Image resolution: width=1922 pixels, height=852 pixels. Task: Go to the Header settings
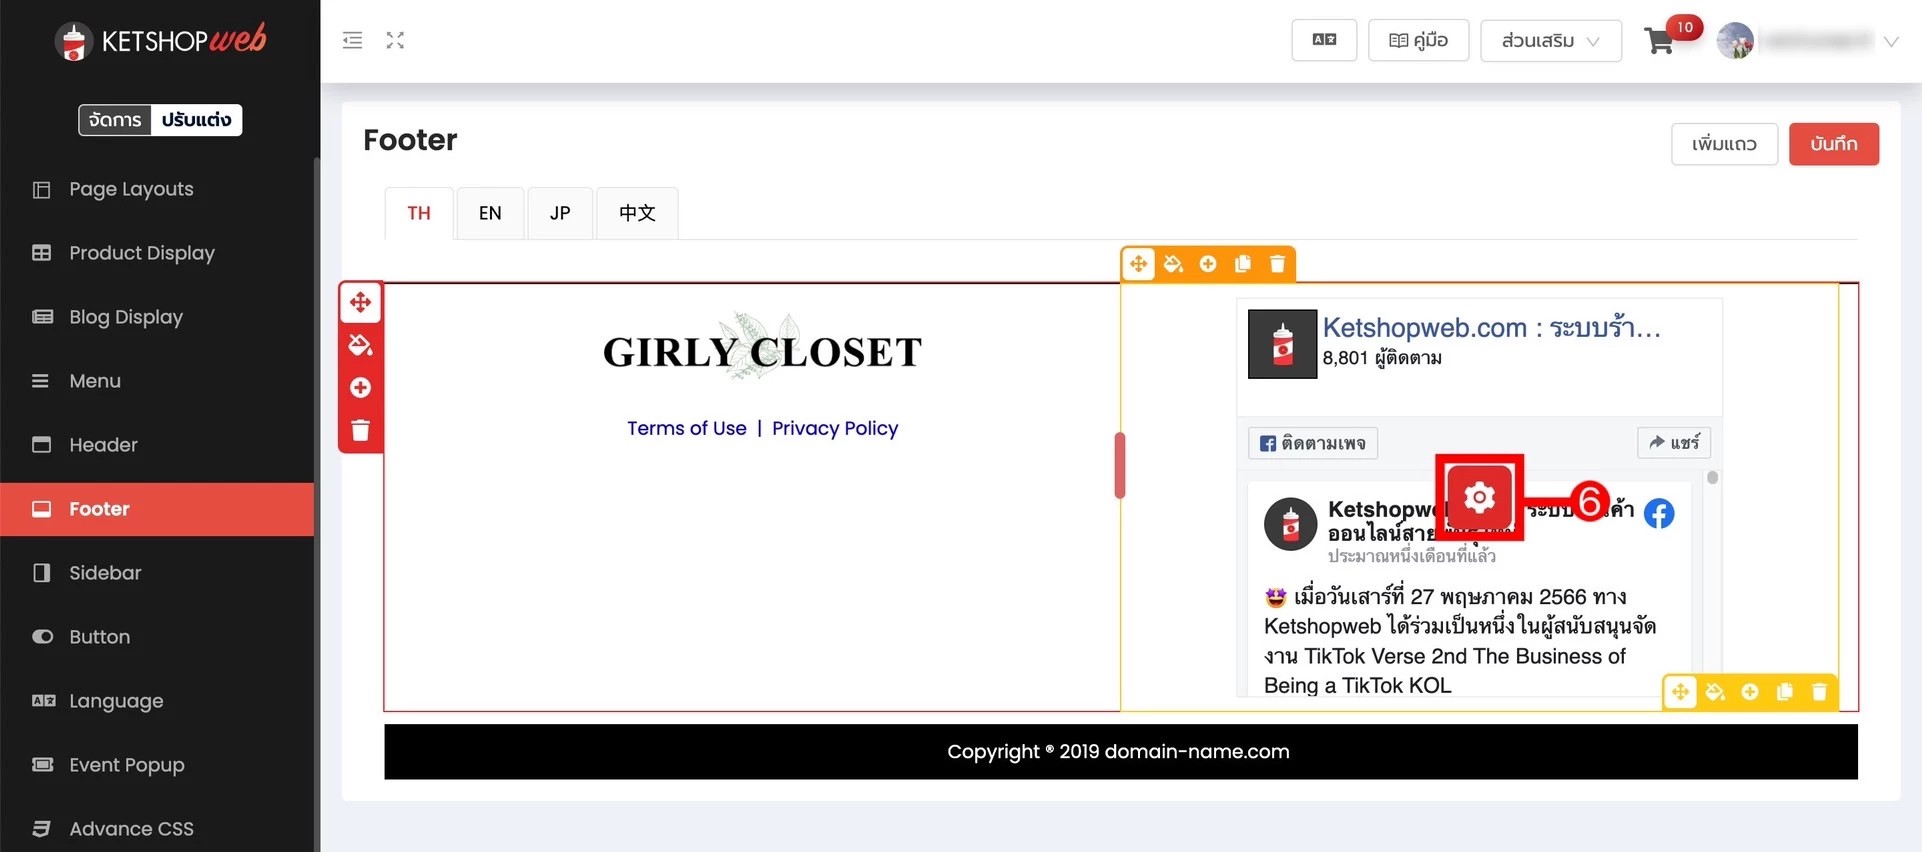(157, 445)
